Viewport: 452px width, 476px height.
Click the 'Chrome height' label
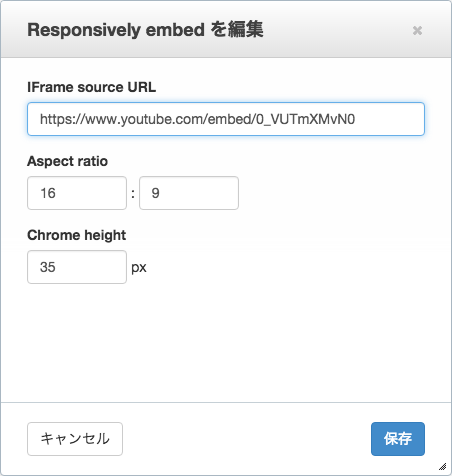tap(77, 235)
